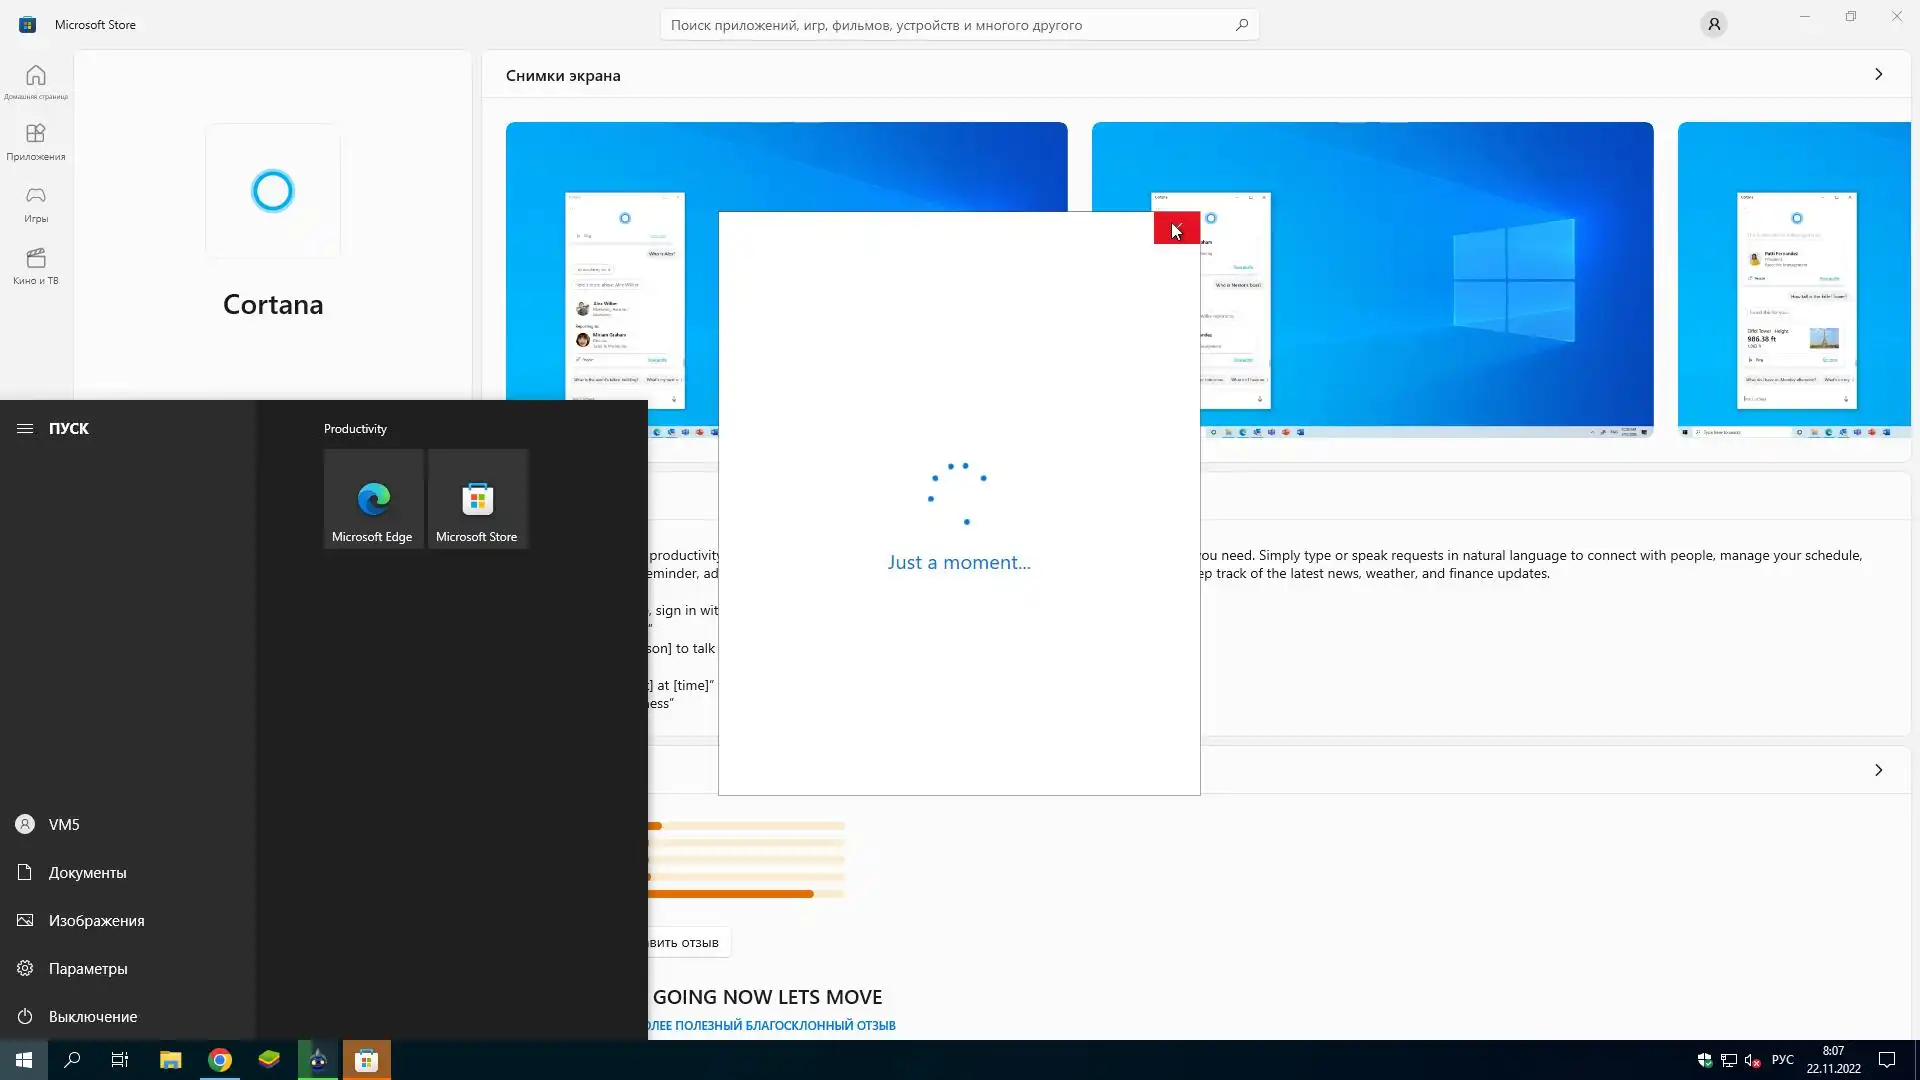
Task: Open the Movies and TV section
Action: pyautogui.click(x=36, y=266)
